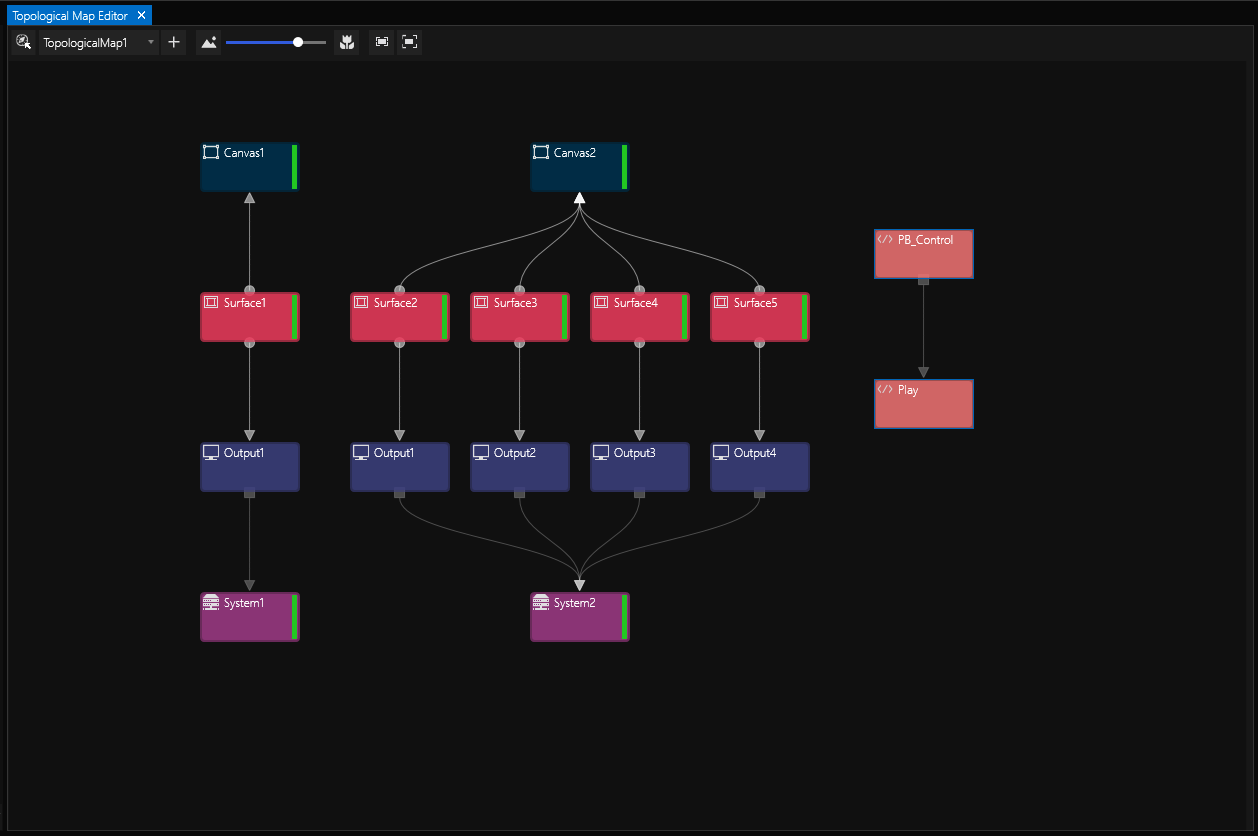
Task: Click the map selection tool icon
Action: pos(24,42)
